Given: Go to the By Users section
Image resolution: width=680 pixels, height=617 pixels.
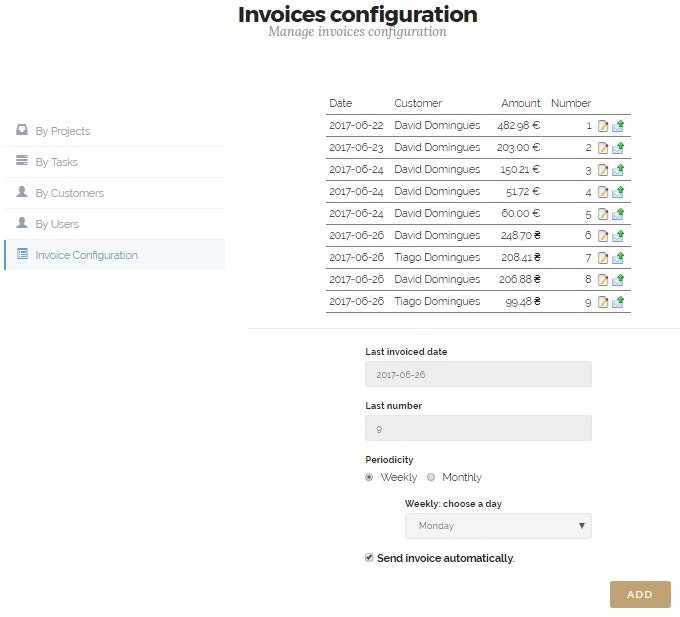Looking at the screenshot, I should [x=114, y=224].
